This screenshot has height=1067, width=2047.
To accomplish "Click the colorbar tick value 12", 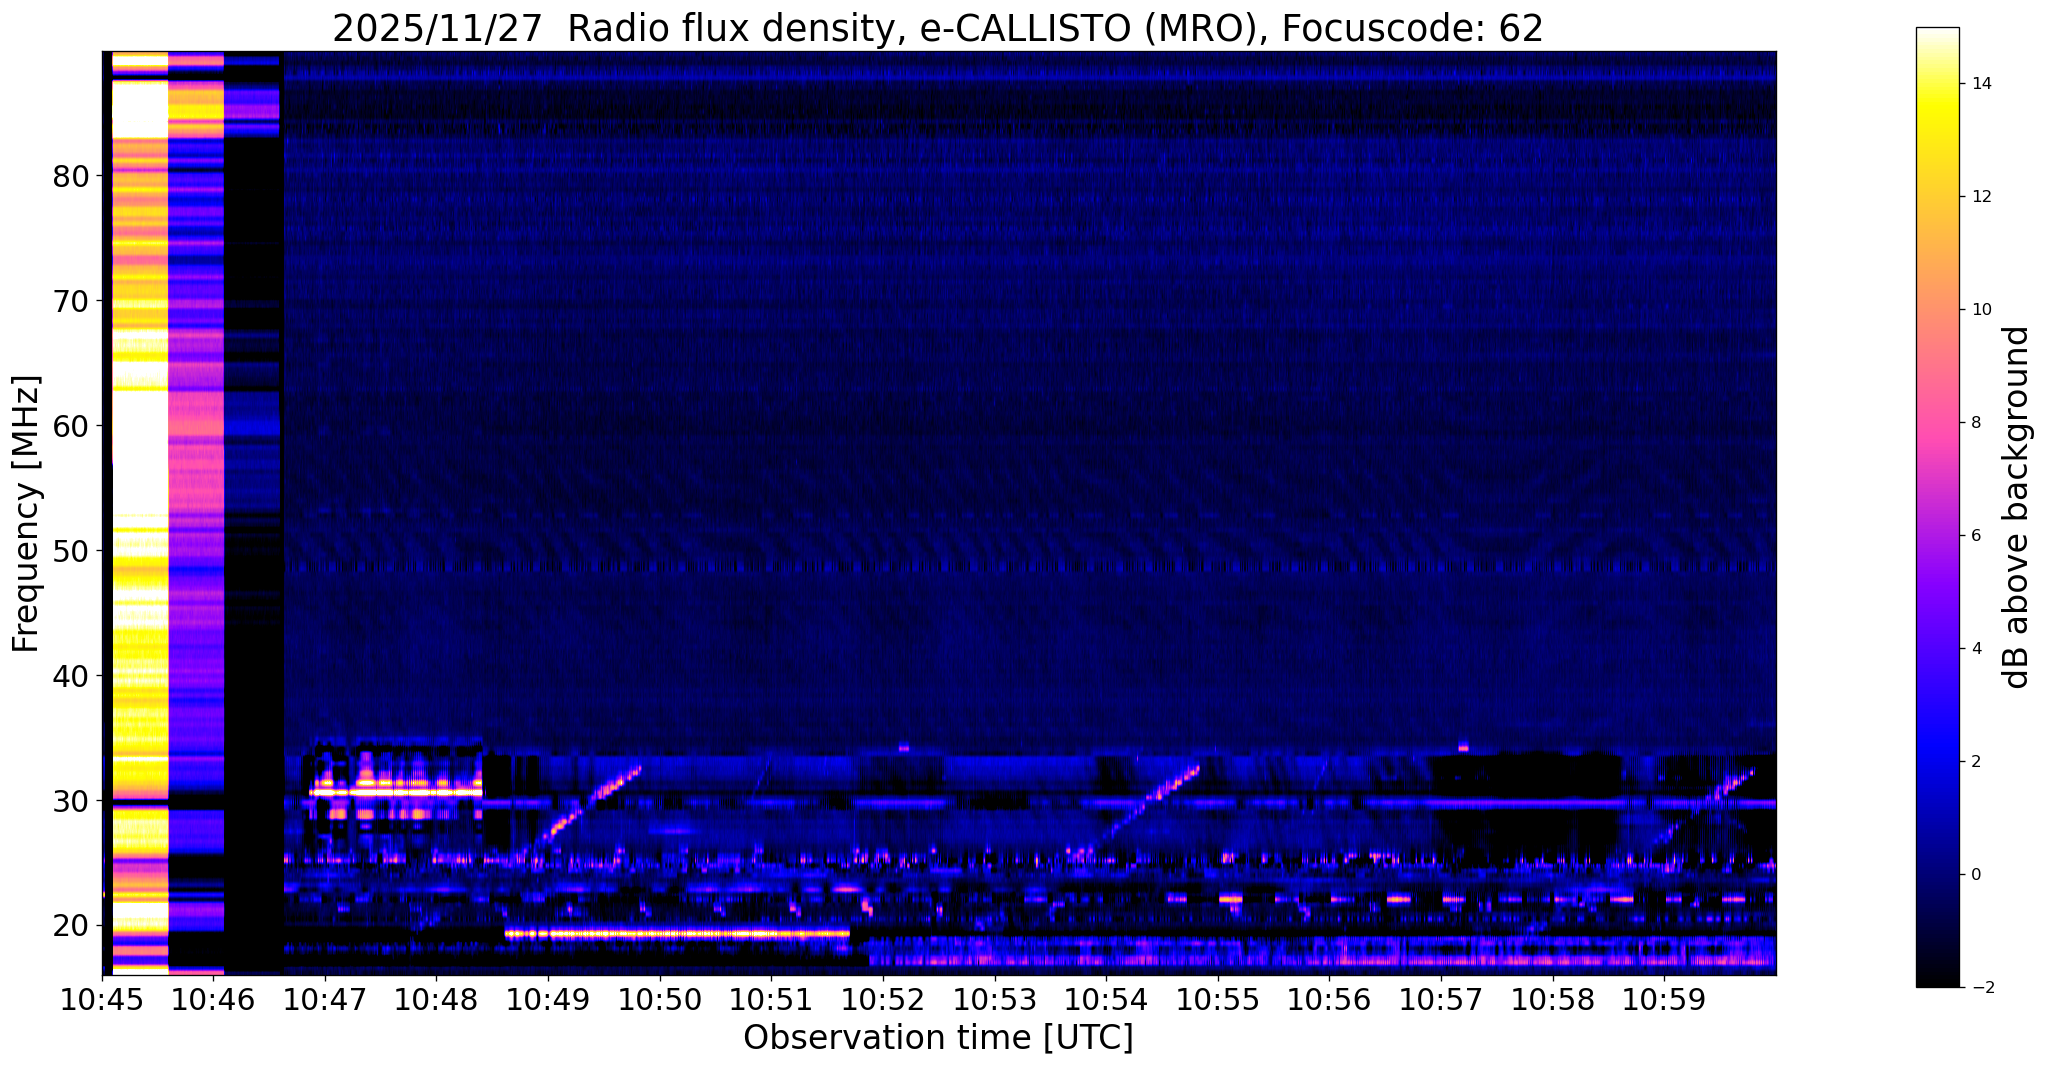I will (x=1980, y=197).
